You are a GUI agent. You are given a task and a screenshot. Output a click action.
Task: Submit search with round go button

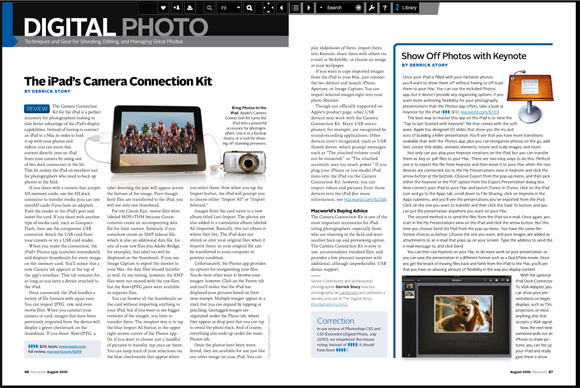(358, 8)
